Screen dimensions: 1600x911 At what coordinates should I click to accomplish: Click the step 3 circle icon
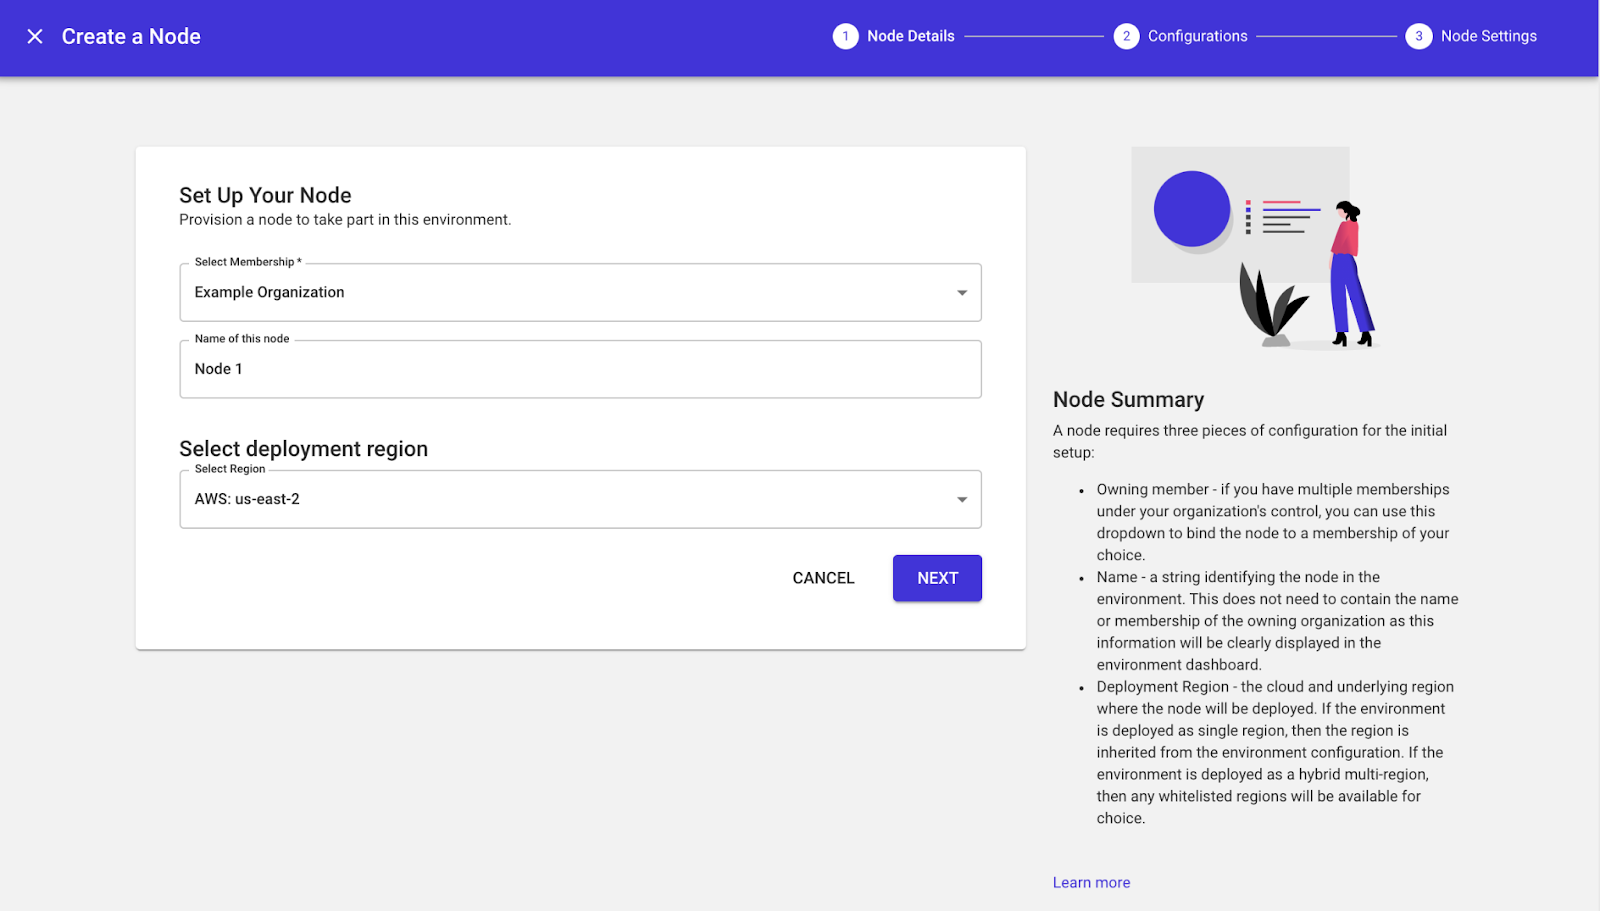click(x=1419, y=35)
